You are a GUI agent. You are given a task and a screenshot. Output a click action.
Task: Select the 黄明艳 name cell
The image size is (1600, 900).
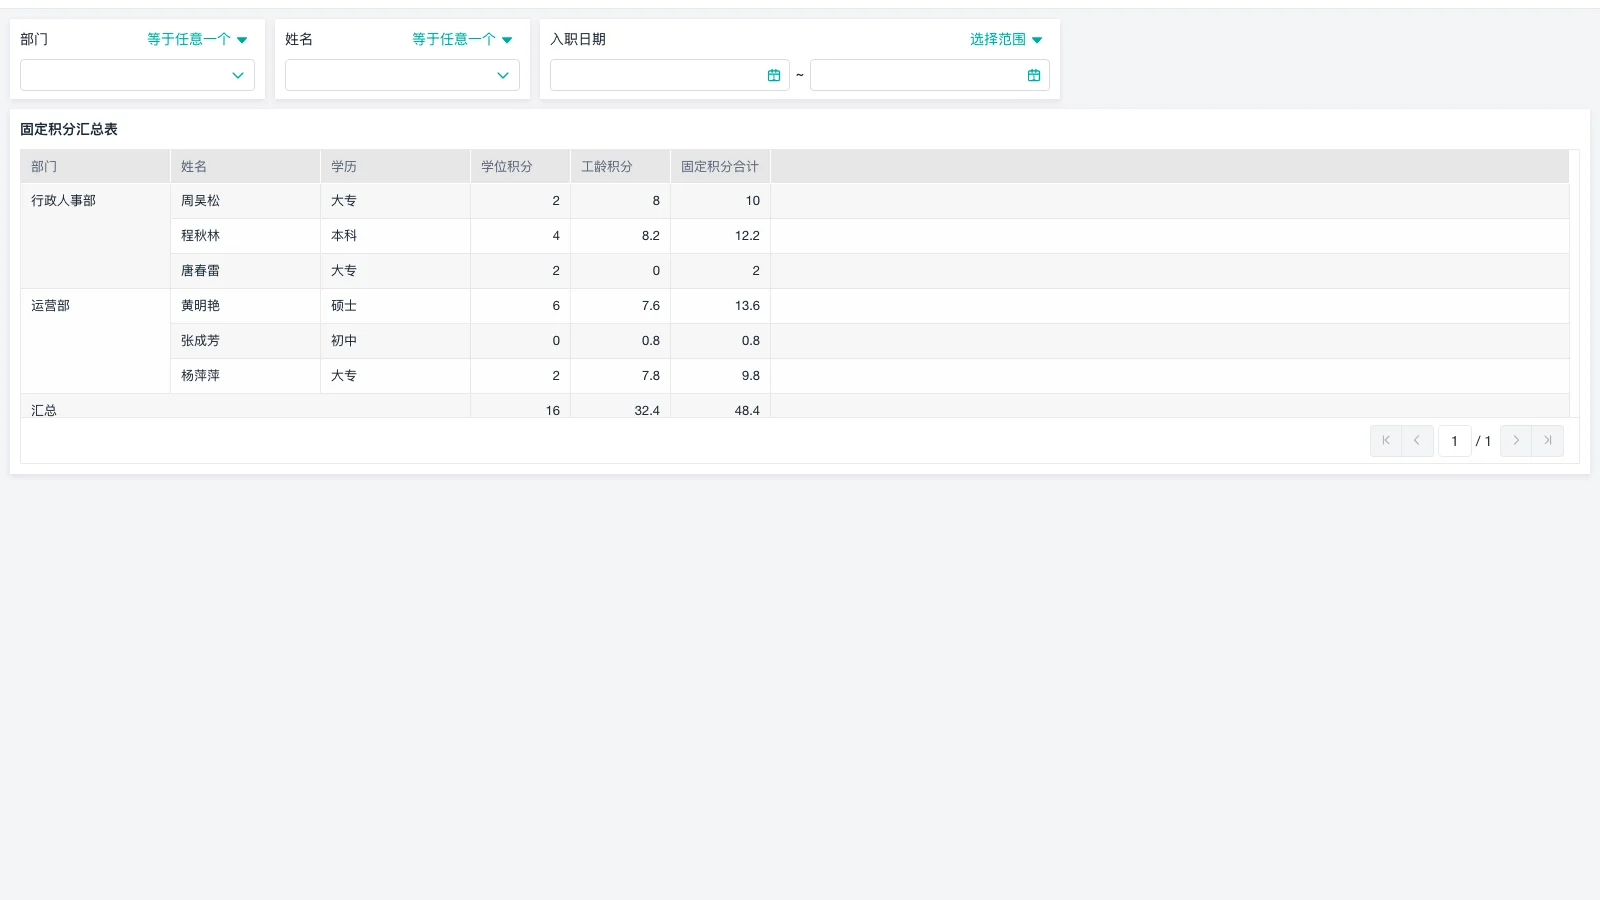(x=201, y=306)
